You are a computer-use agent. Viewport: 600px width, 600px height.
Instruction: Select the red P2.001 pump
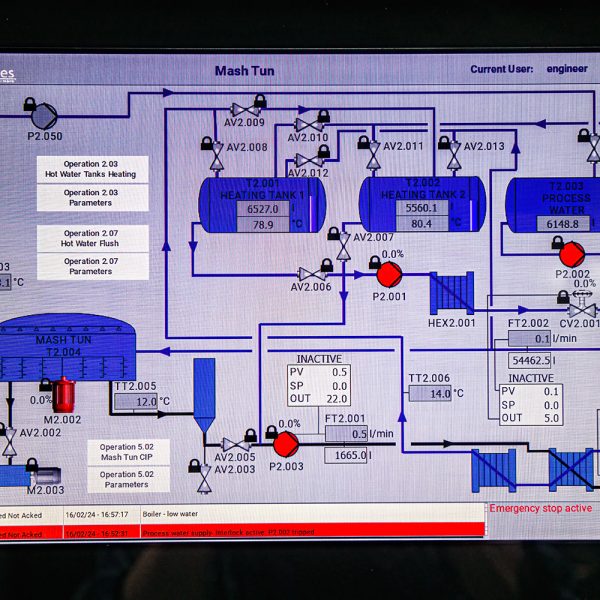[x=389, y=273]
